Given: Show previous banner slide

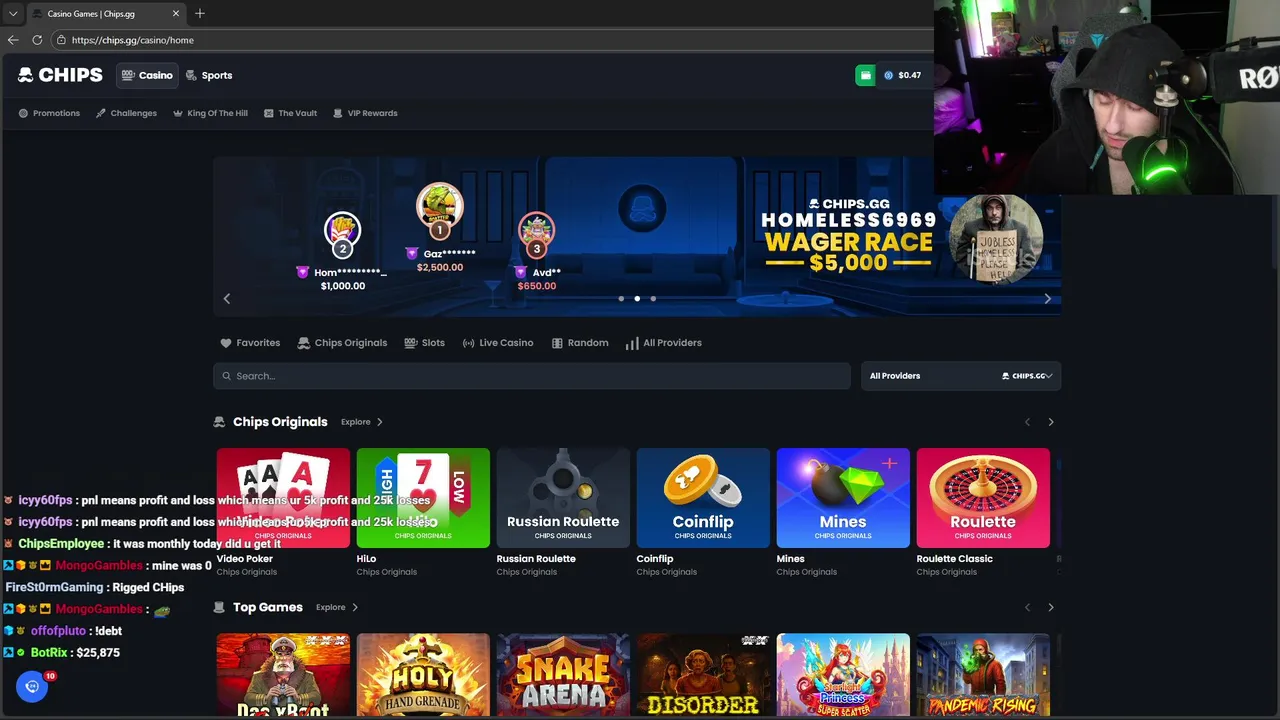Looking at the screenshot, I should point(227,298).
